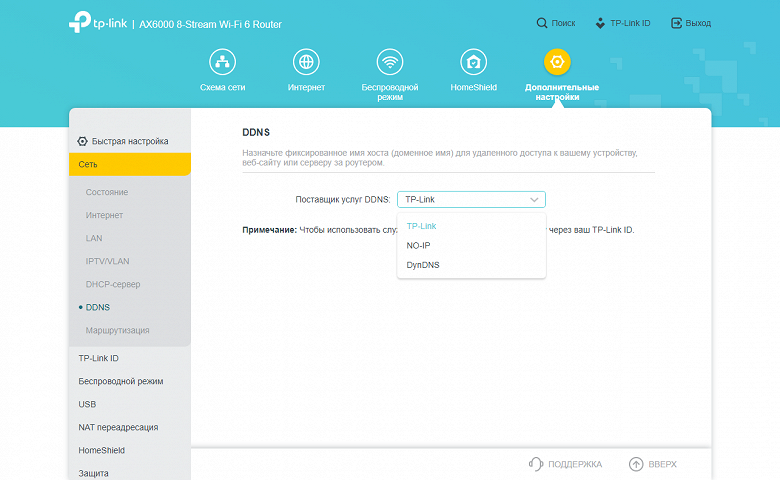
Task: Click ВВЕРХ to go to top
Action: tap(662, 464)
